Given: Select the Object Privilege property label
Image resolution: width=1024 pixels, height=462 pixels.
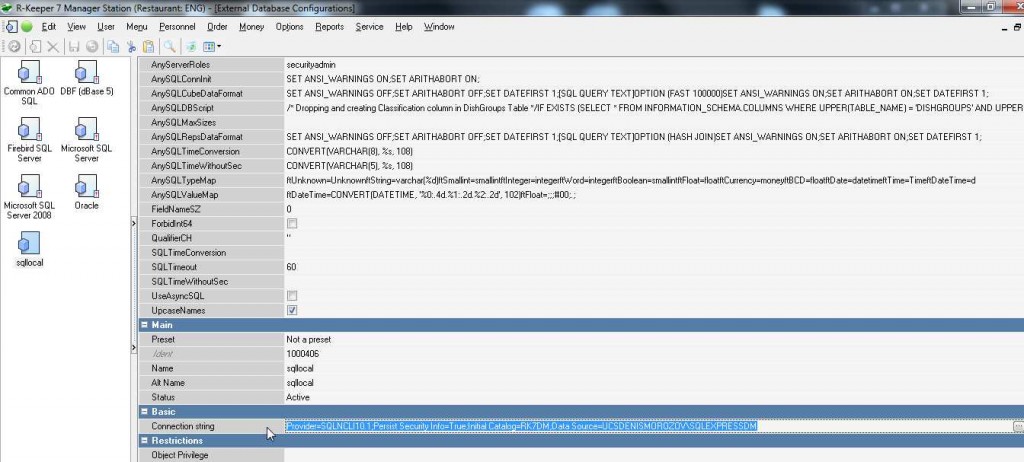Looking at the screenshot, I should [180, 455].
